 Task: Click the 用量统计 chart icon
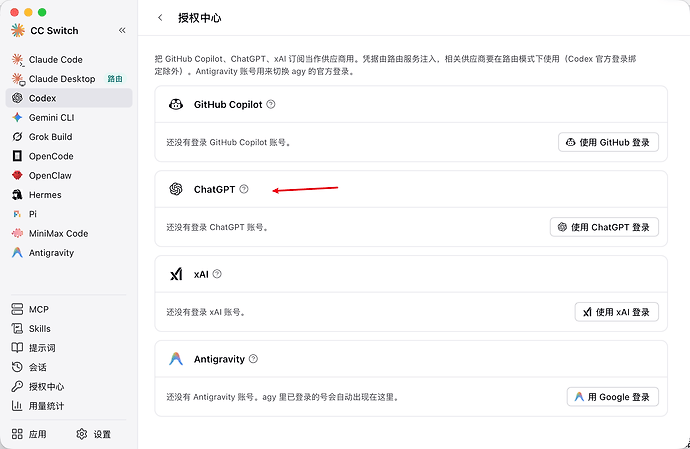click(17, 406)
